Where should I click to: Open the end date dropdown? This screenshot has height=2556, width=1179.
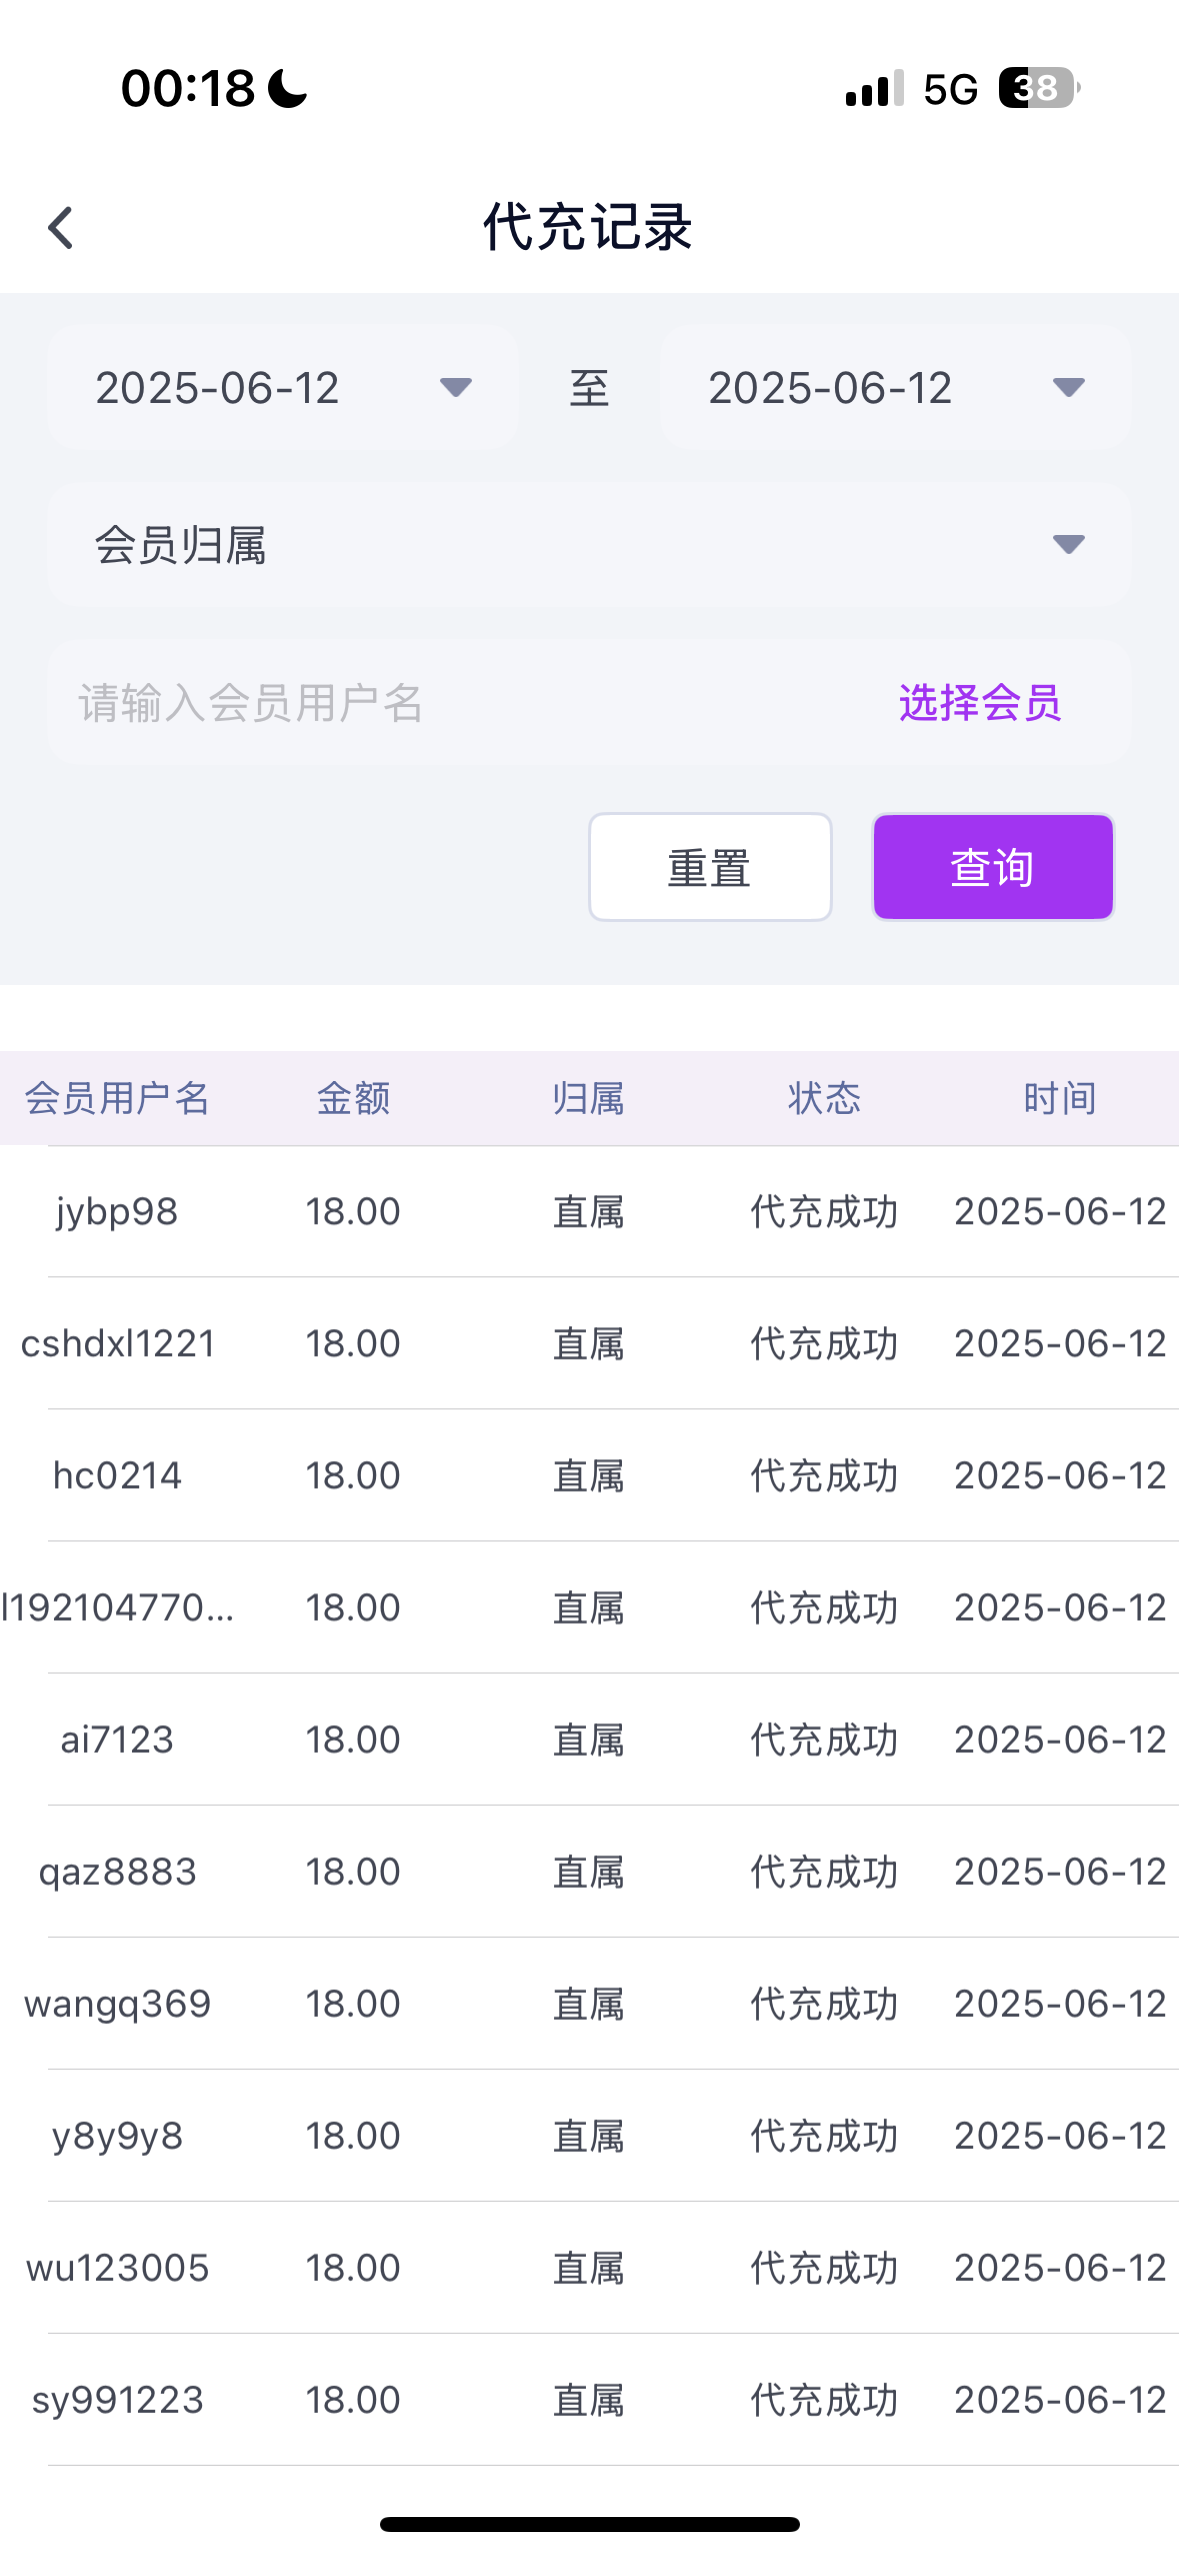(x=895, y=388)
